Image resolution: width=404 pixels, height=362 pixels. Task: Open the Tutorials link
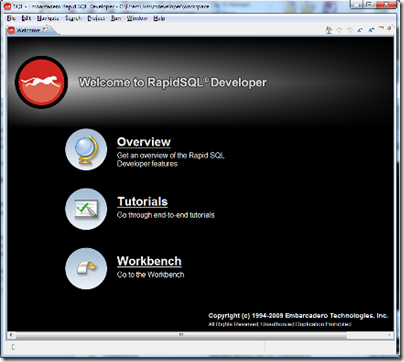pyautogui.click(x=142, y=202)
